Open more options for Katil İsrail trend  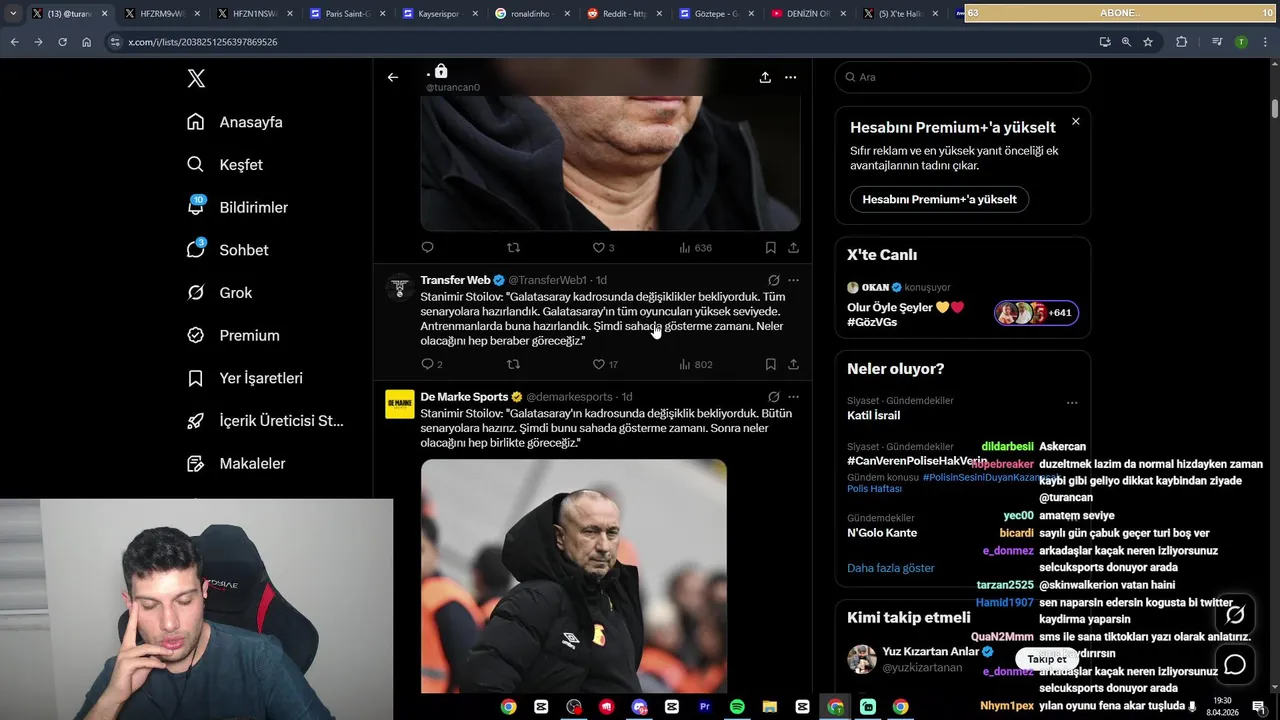1072,403
